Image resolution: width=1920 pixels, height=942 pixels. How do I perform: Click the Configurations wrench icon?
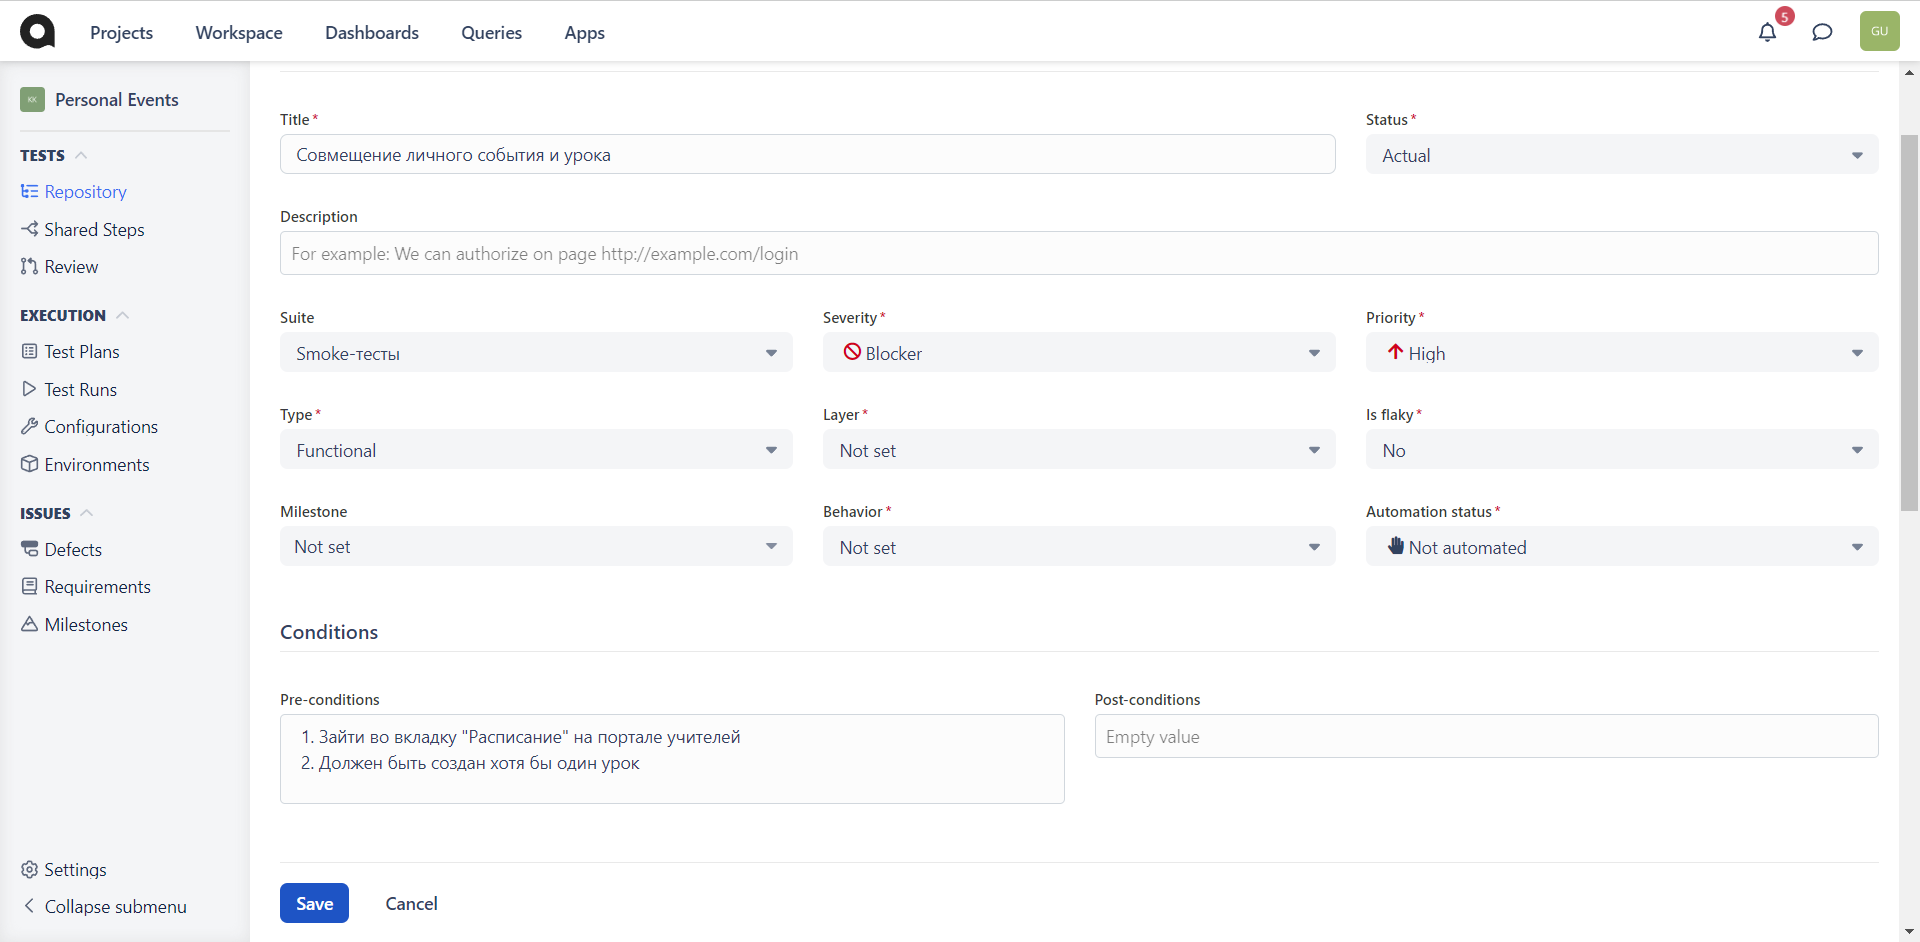coord(29,426)
